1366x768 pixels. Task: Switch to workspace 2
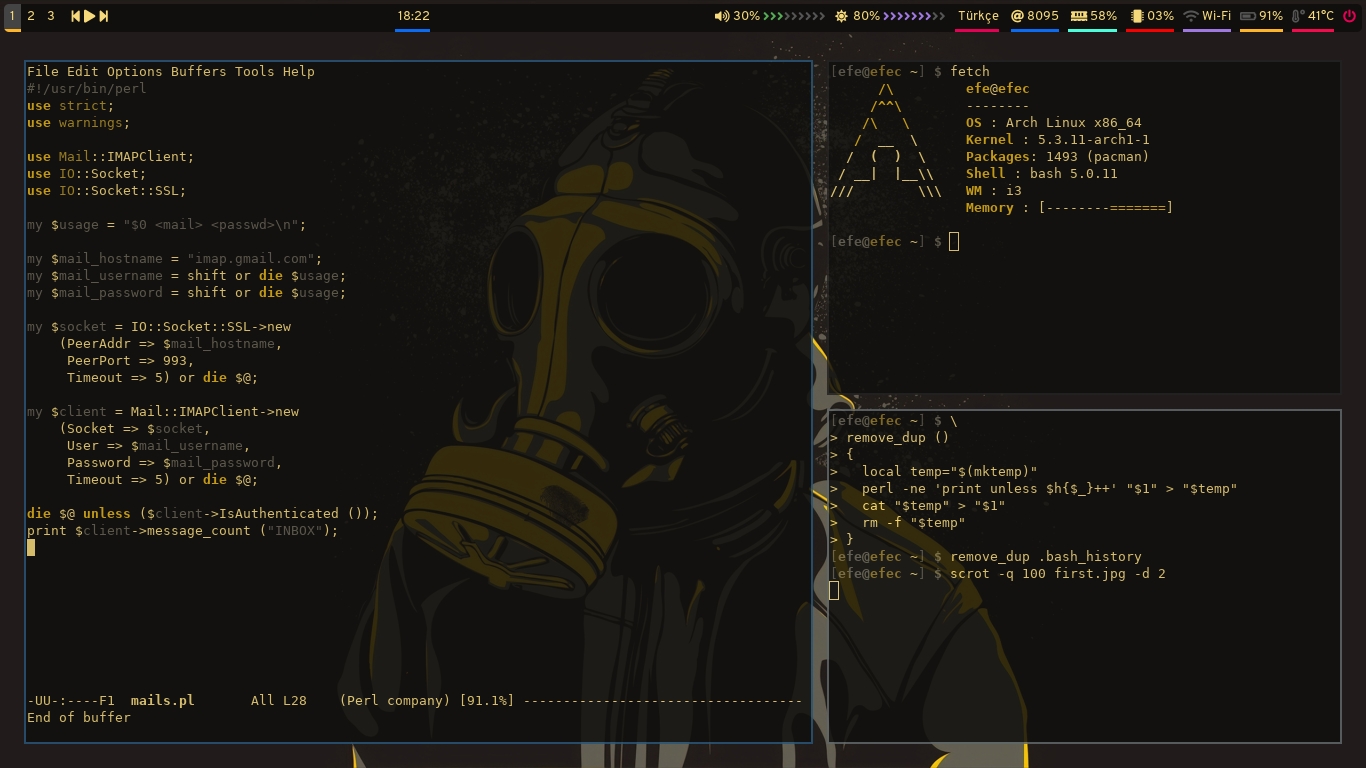click(31, 16)
